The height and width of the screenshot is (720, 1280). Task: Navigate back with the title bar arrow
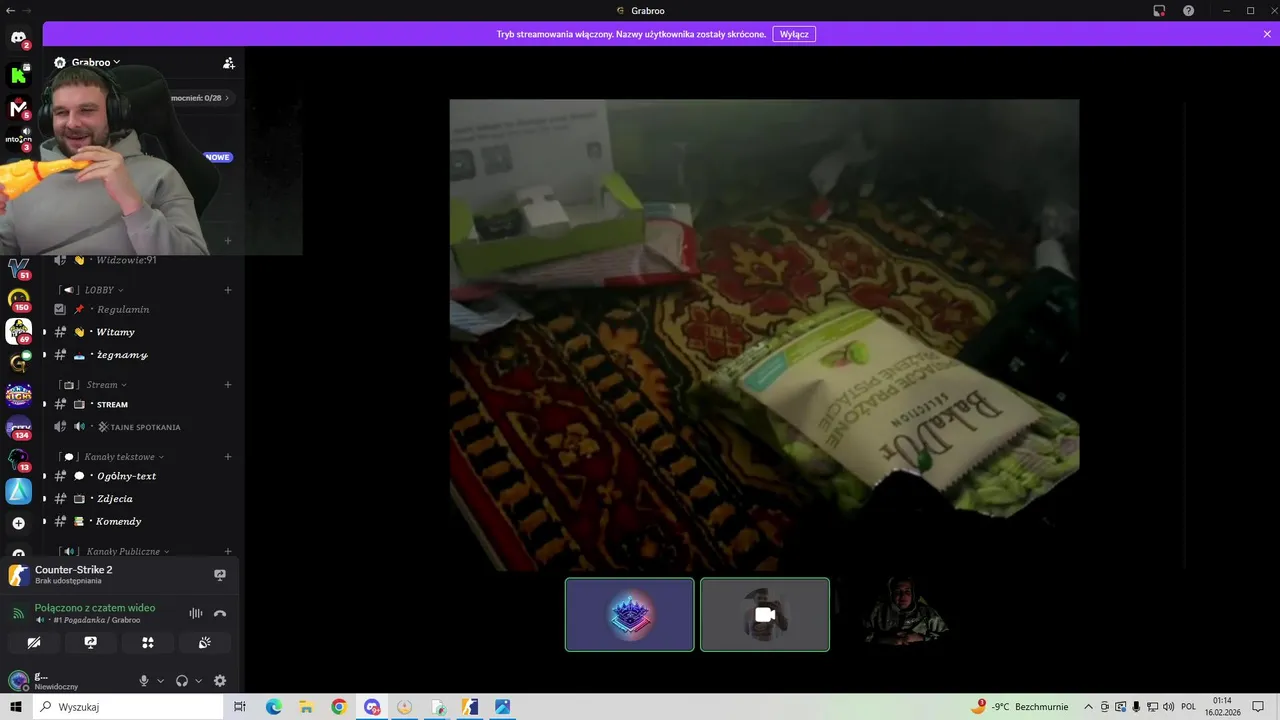tap(10, 10)
